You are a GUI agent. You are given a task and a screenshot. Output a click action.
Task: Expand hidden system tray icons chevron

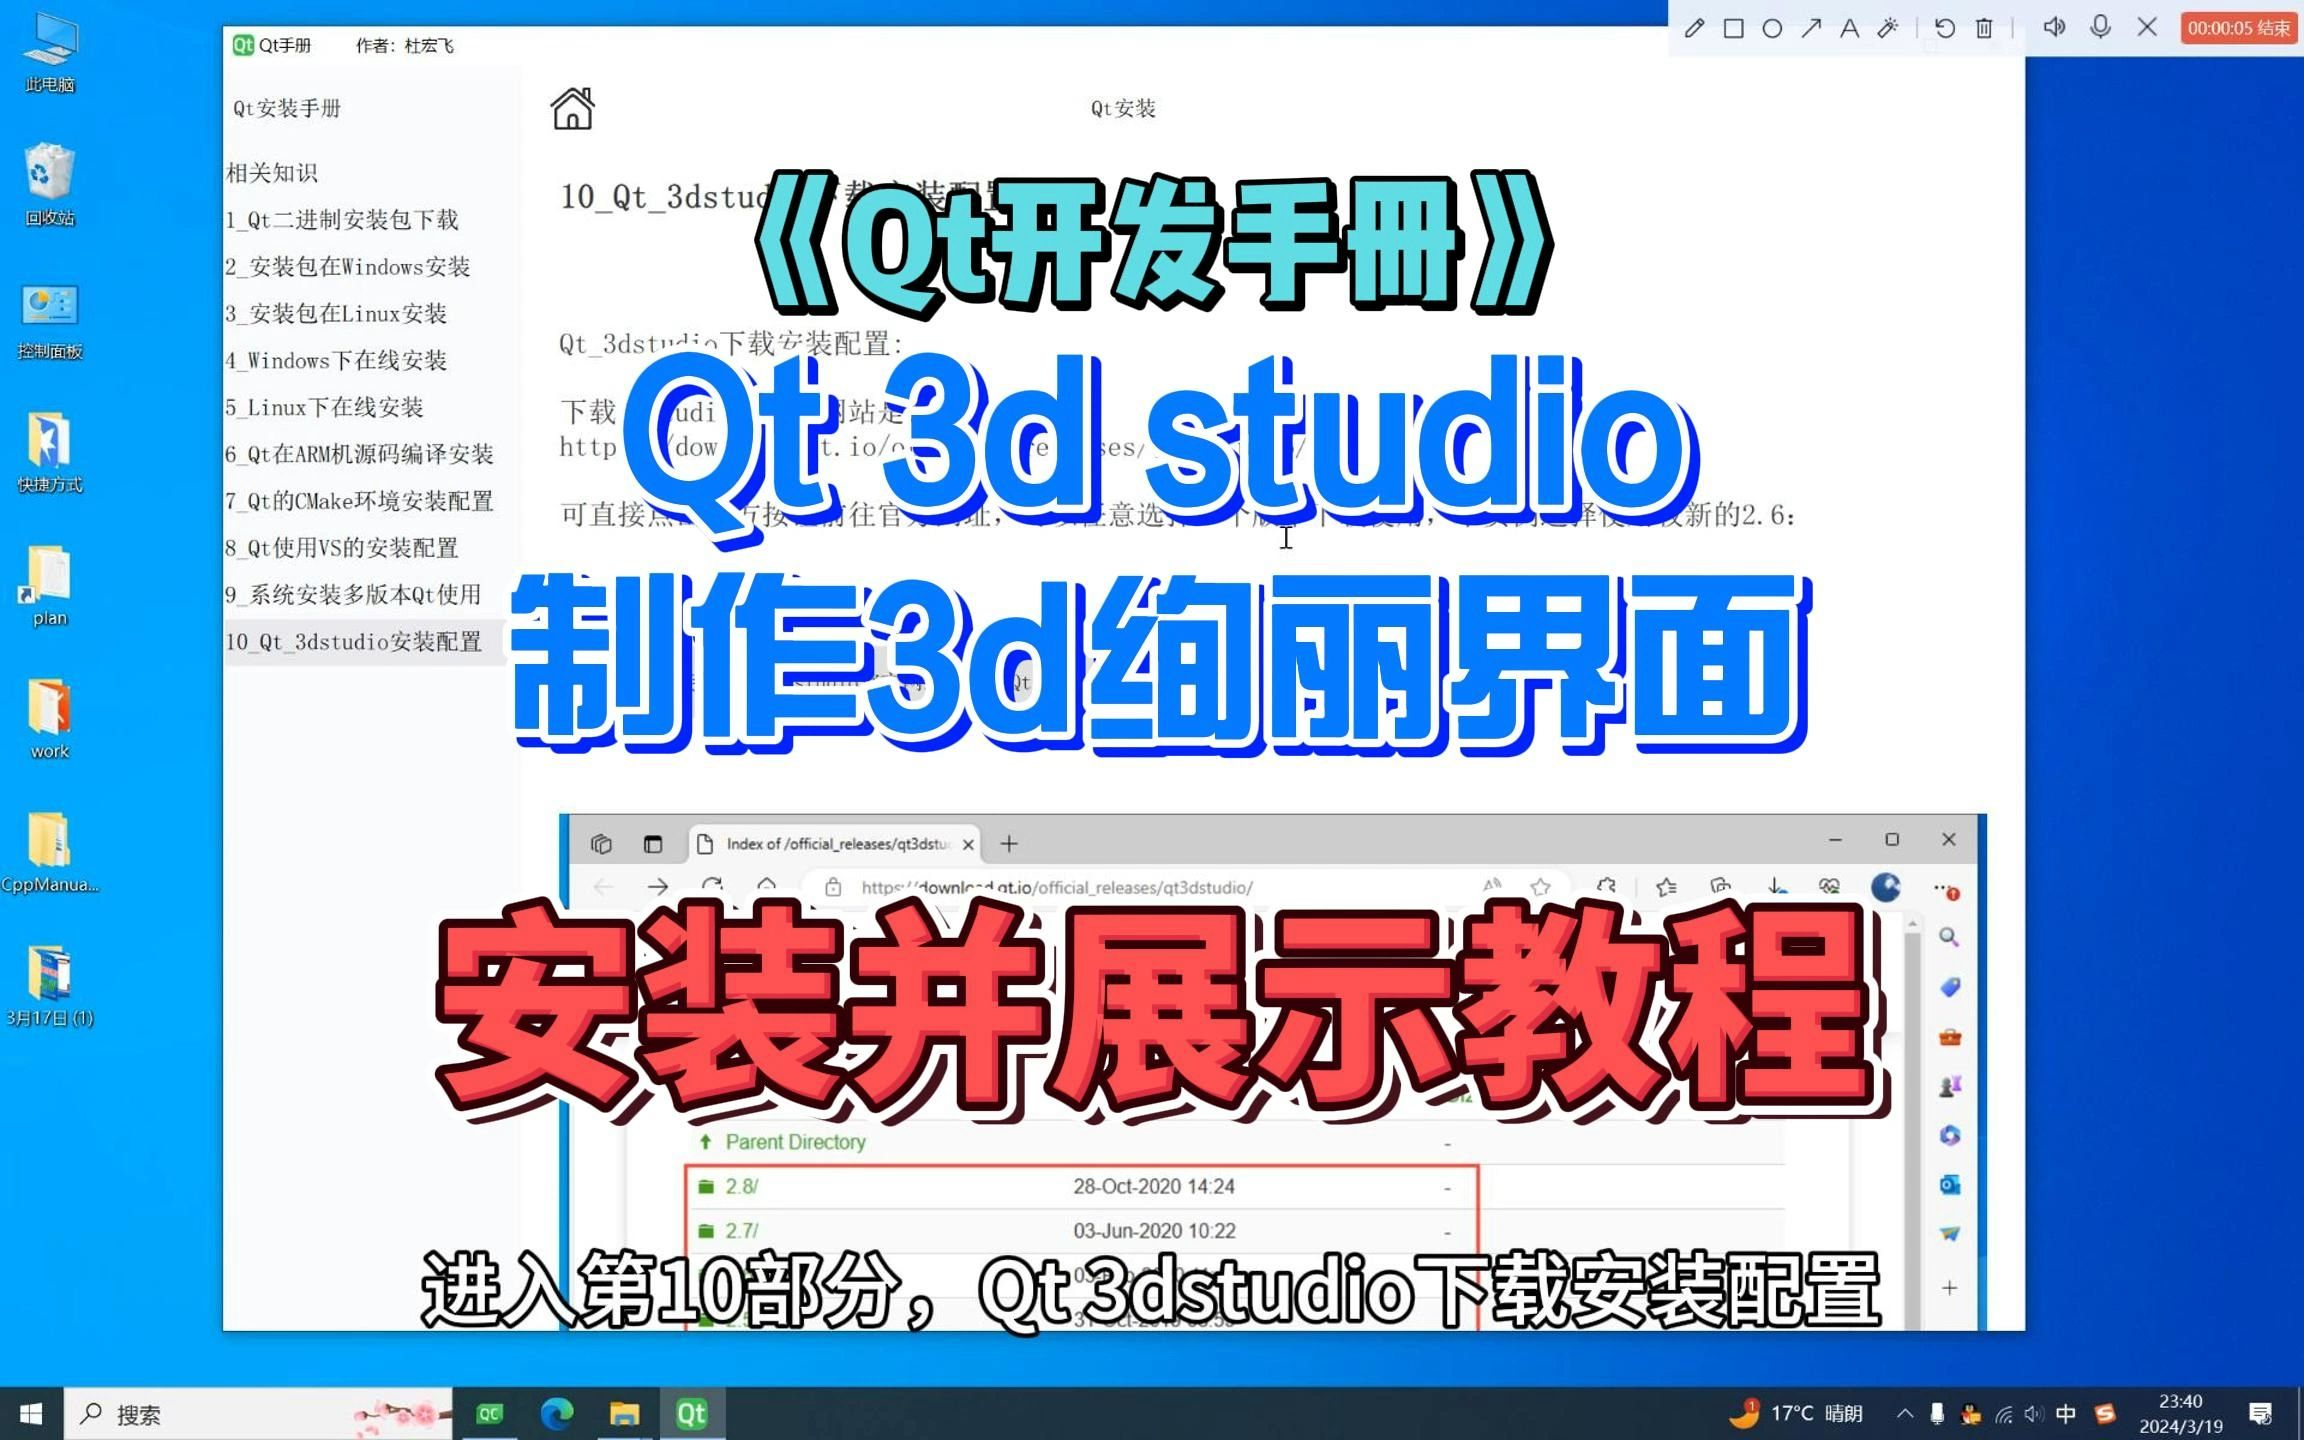click(x=1905, y=1414)
